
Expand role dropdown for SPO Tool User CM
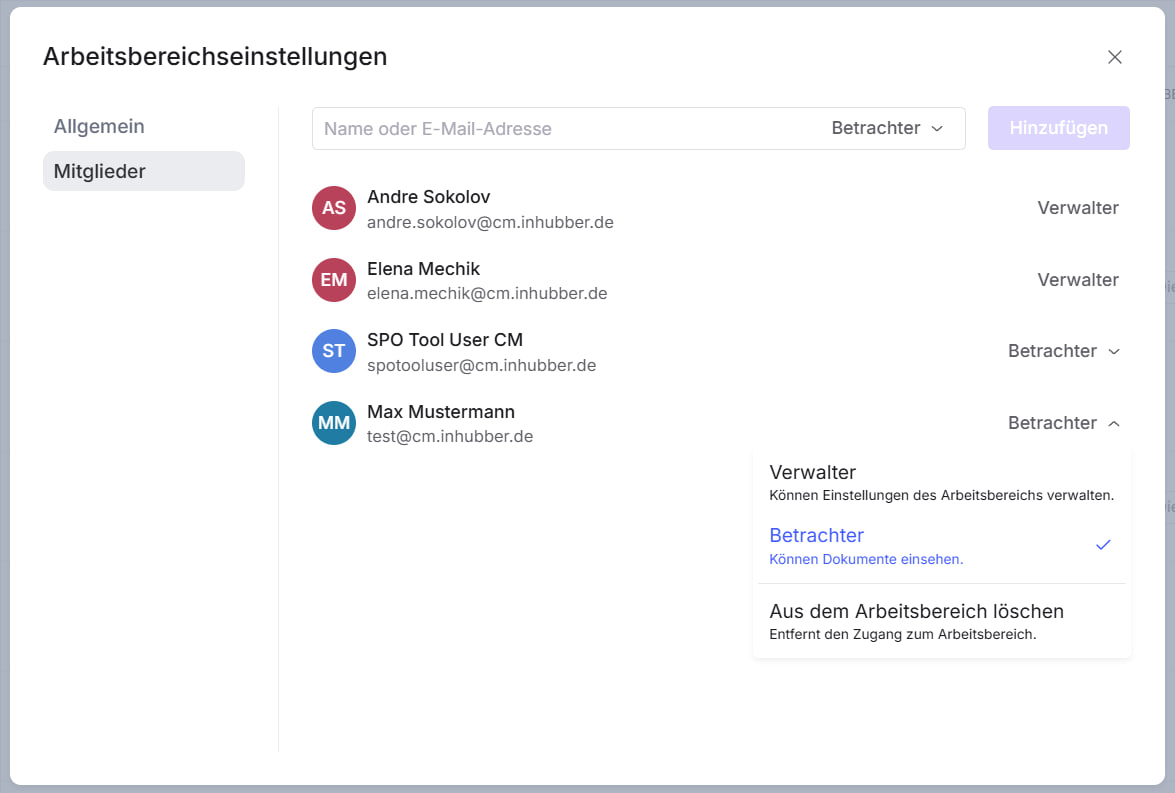pyautogui.click(x=1064, y=352)
